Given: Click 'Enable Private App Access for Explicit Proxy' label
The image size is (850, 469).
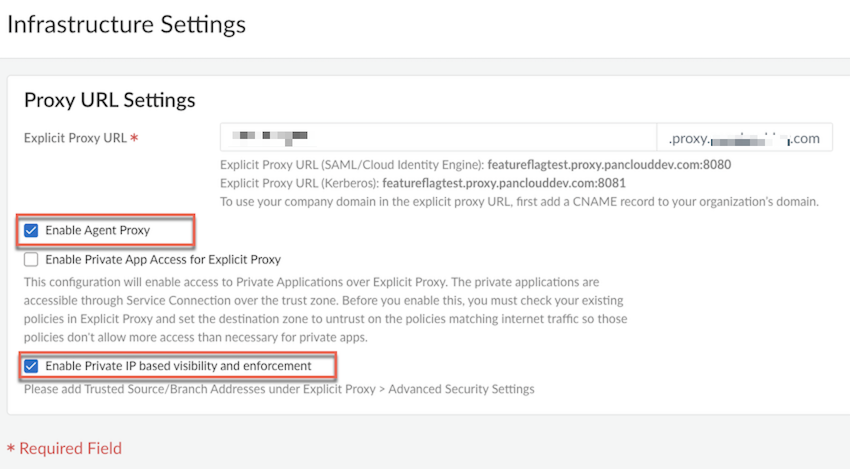Looking at the screenshot, I should pos(163,260).
